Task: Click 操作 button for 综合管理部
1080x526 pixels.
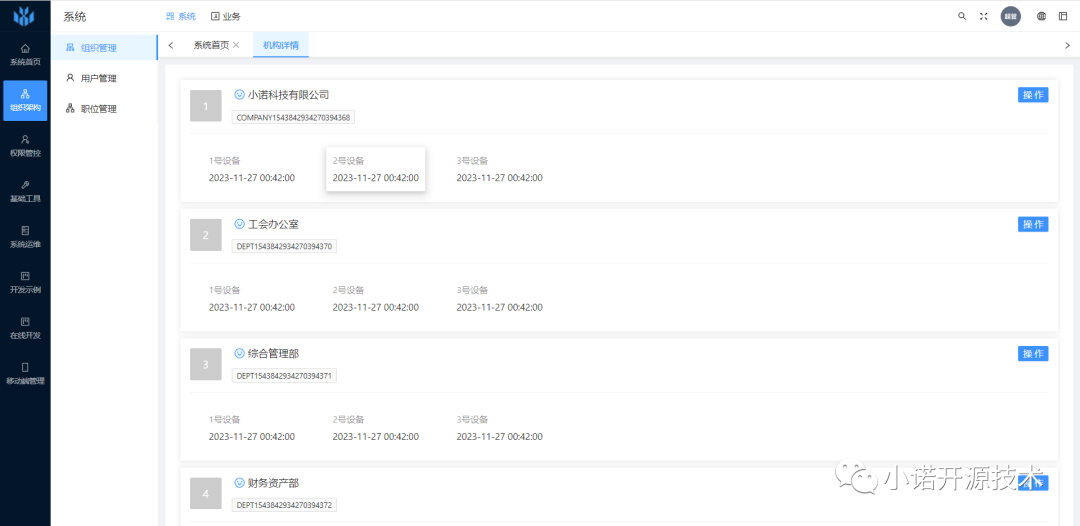Action: click(x=1033, y=354)
